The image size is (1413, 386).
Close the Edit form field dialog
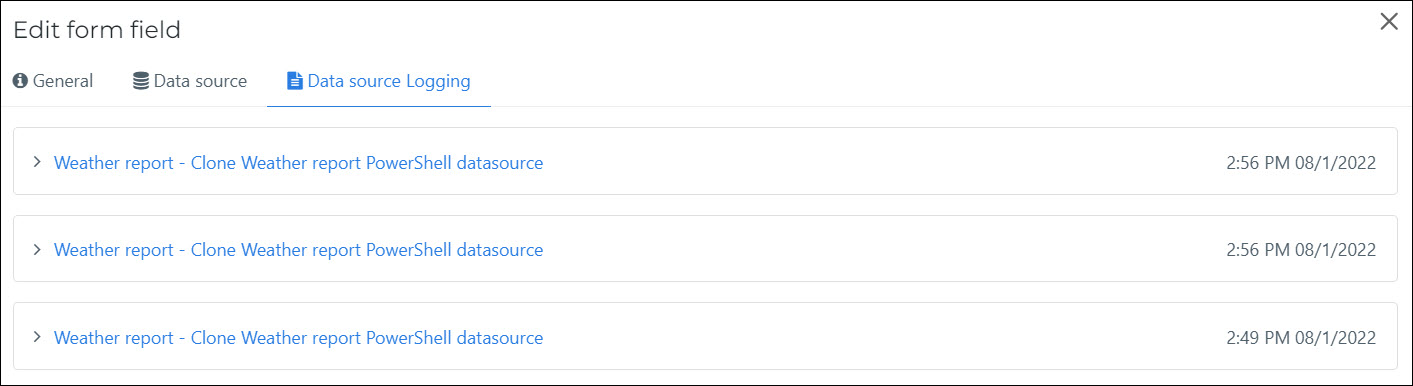click(1389, 22)
